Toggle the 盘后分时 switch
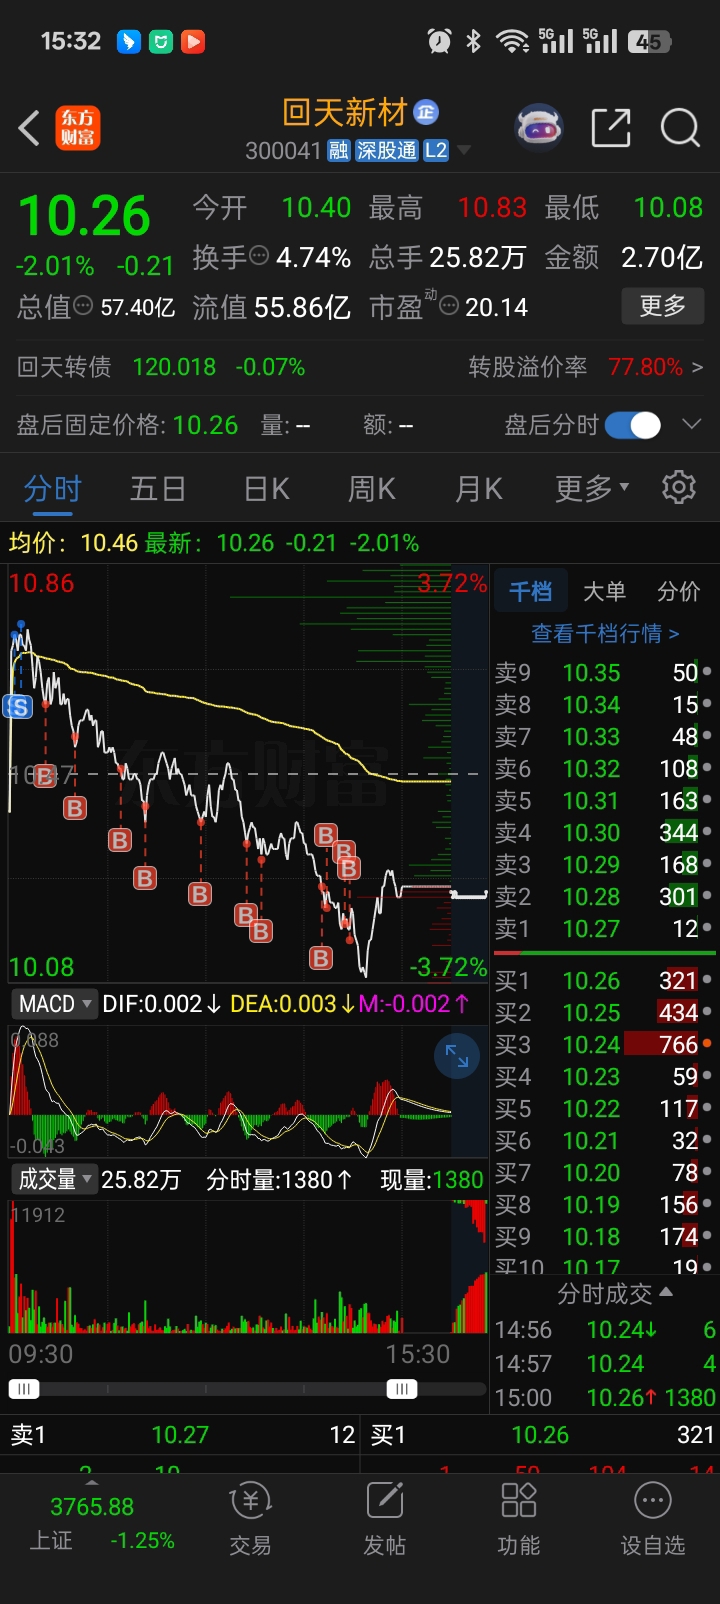The width and height of the screenshot is (720, 1604). pyautogui.click(x=633, y=425)
